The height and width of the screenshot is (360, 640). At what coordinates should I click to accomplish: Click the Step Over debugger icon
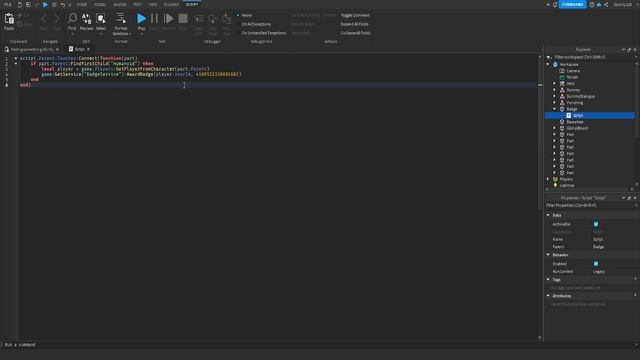[x=213, y=19]
